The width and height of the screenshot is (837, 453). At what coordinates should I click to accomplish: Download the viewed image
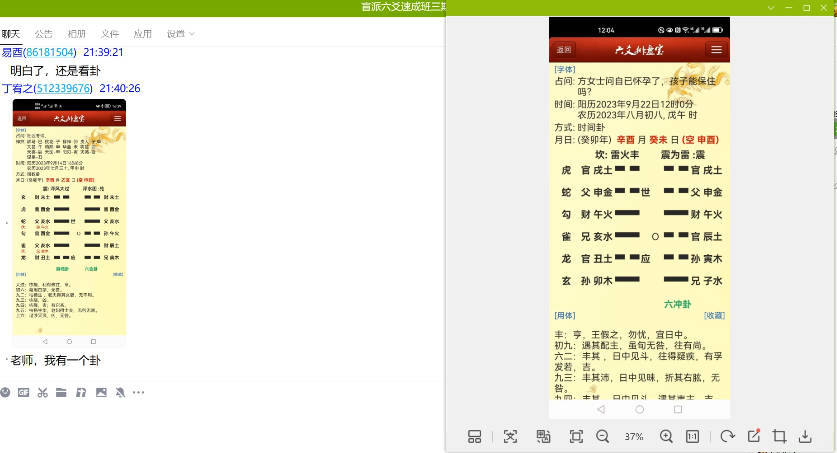pos(805,436)
